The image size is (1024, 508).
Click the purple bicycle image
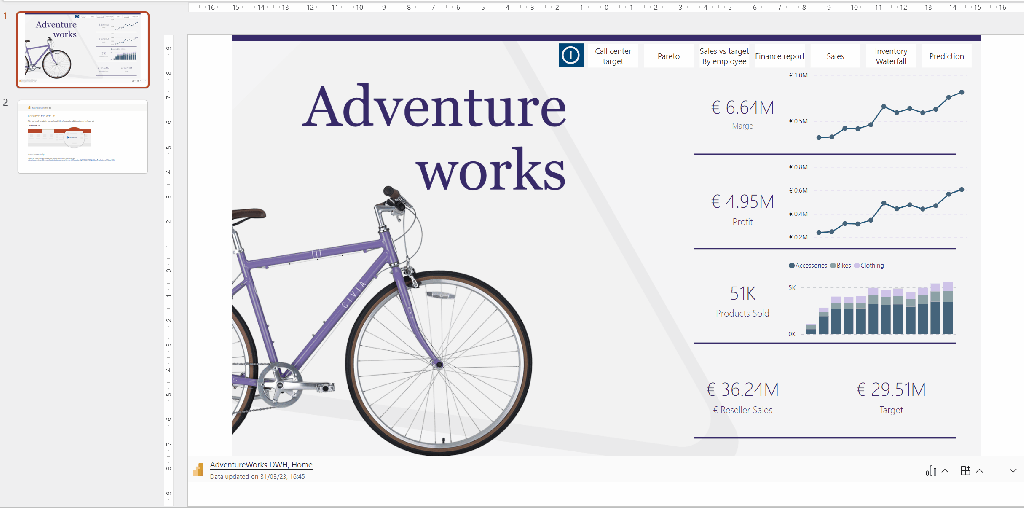click(x=381, y=323)
